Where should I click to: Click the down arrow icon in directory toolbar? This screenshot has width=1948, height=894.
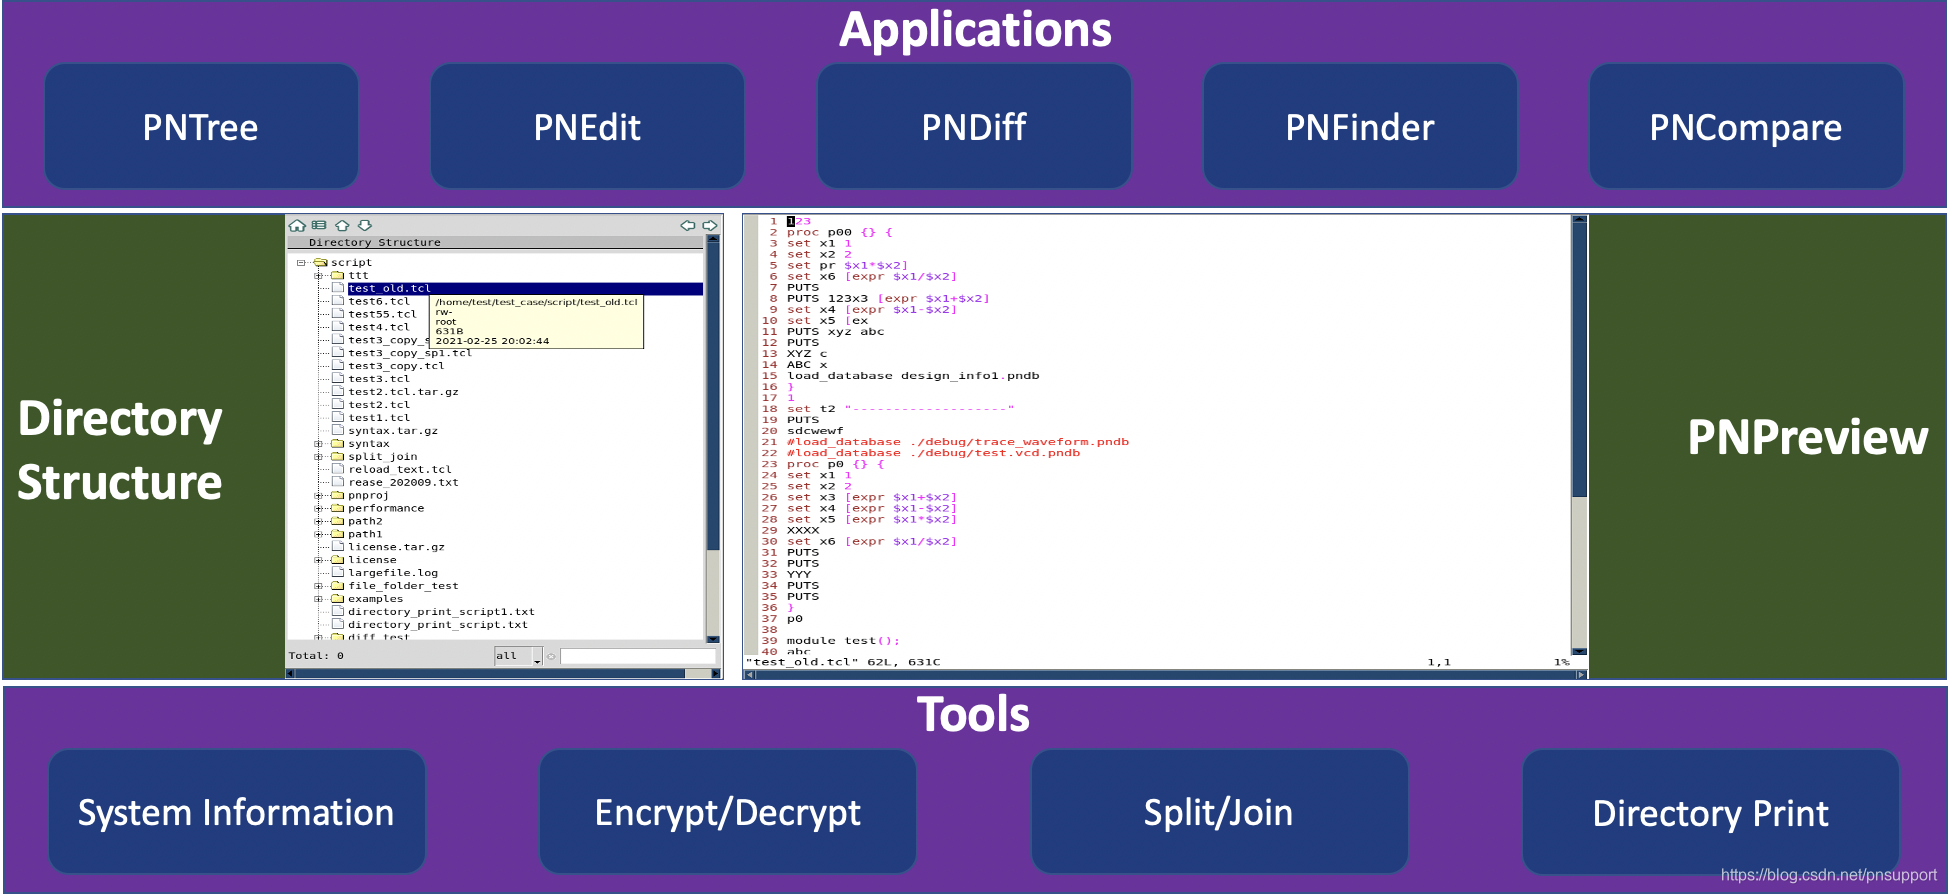pyautogui.click(x=365, y=226)
